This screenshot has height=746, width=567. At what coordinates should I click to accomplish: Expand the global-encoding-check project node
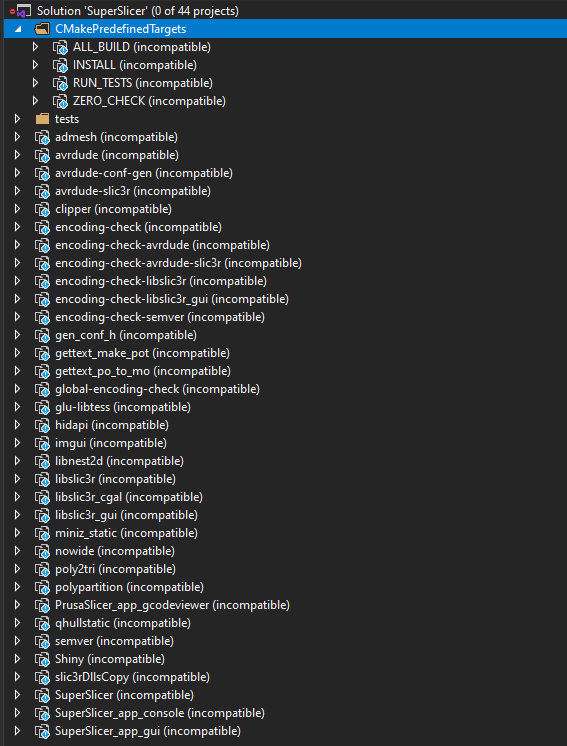17,389
